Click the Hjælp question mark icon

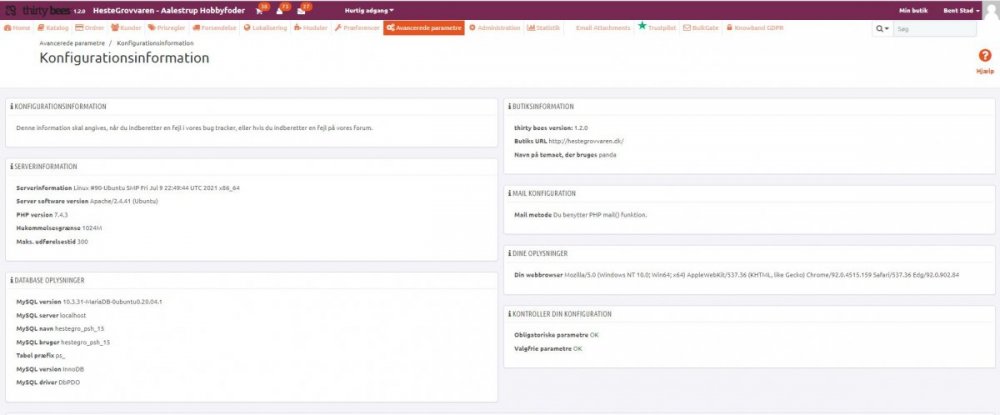tap(984, 58)
